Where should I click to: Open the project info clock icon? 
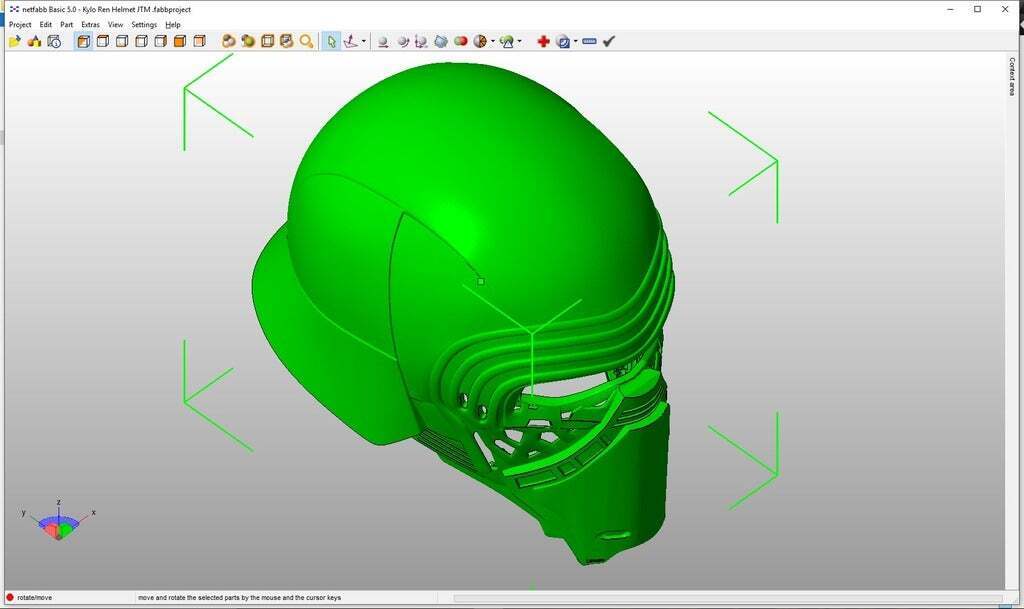[x=54, y=41]
